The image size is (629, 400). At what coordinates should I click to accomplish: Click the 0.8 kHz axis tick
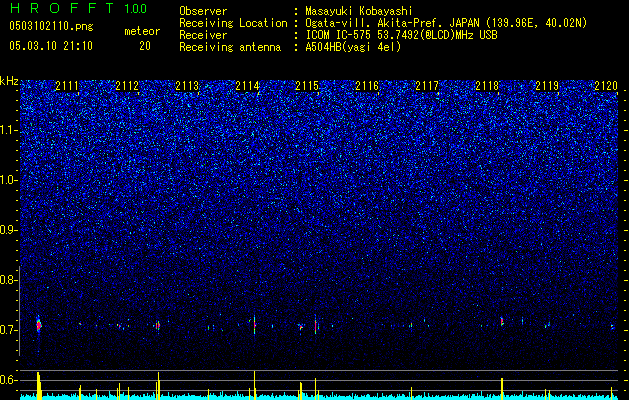pos(10,280)
